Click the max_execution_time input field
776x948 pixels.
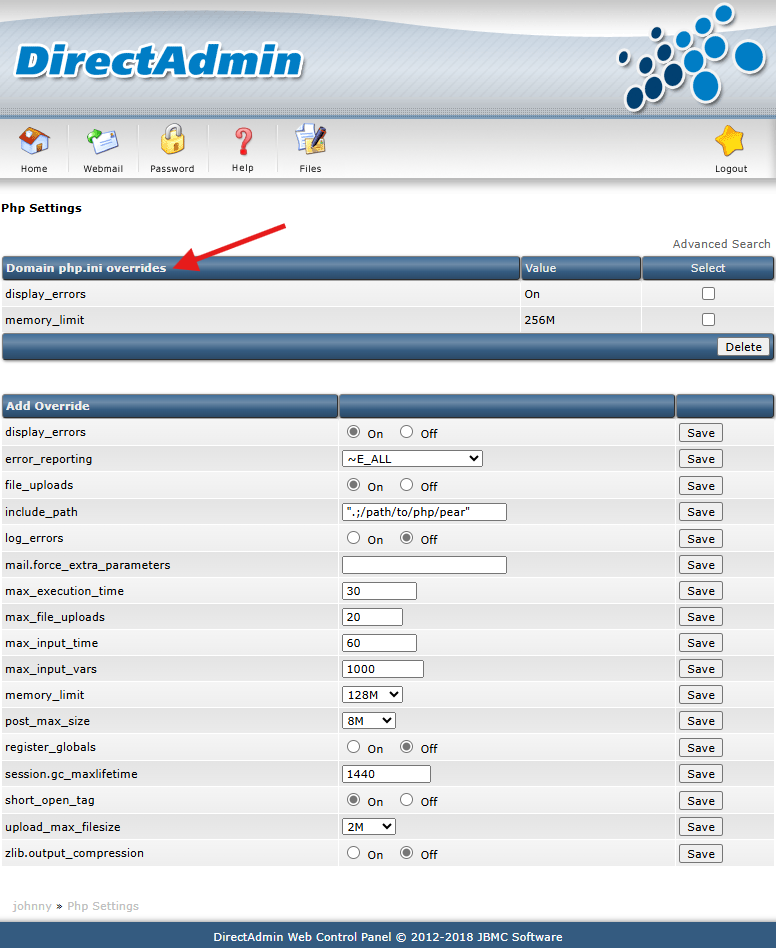tap(379, 591)
